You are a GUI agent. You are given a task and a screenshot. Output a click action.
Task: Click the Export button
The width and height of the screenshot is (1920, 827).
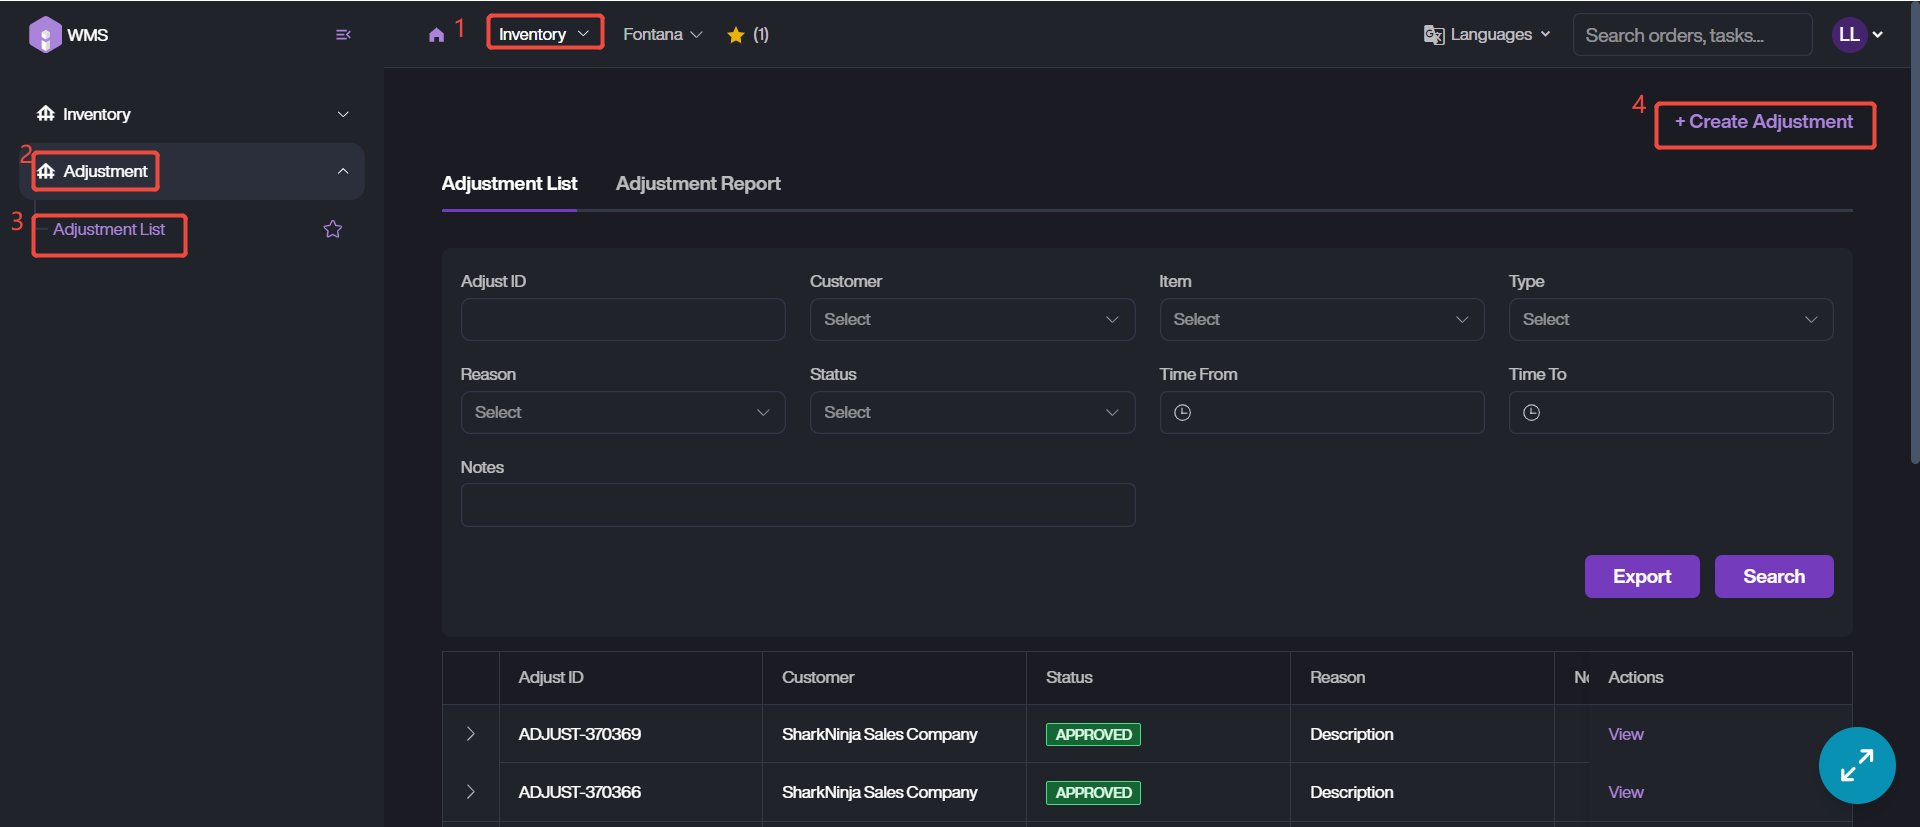[1641, 577]
